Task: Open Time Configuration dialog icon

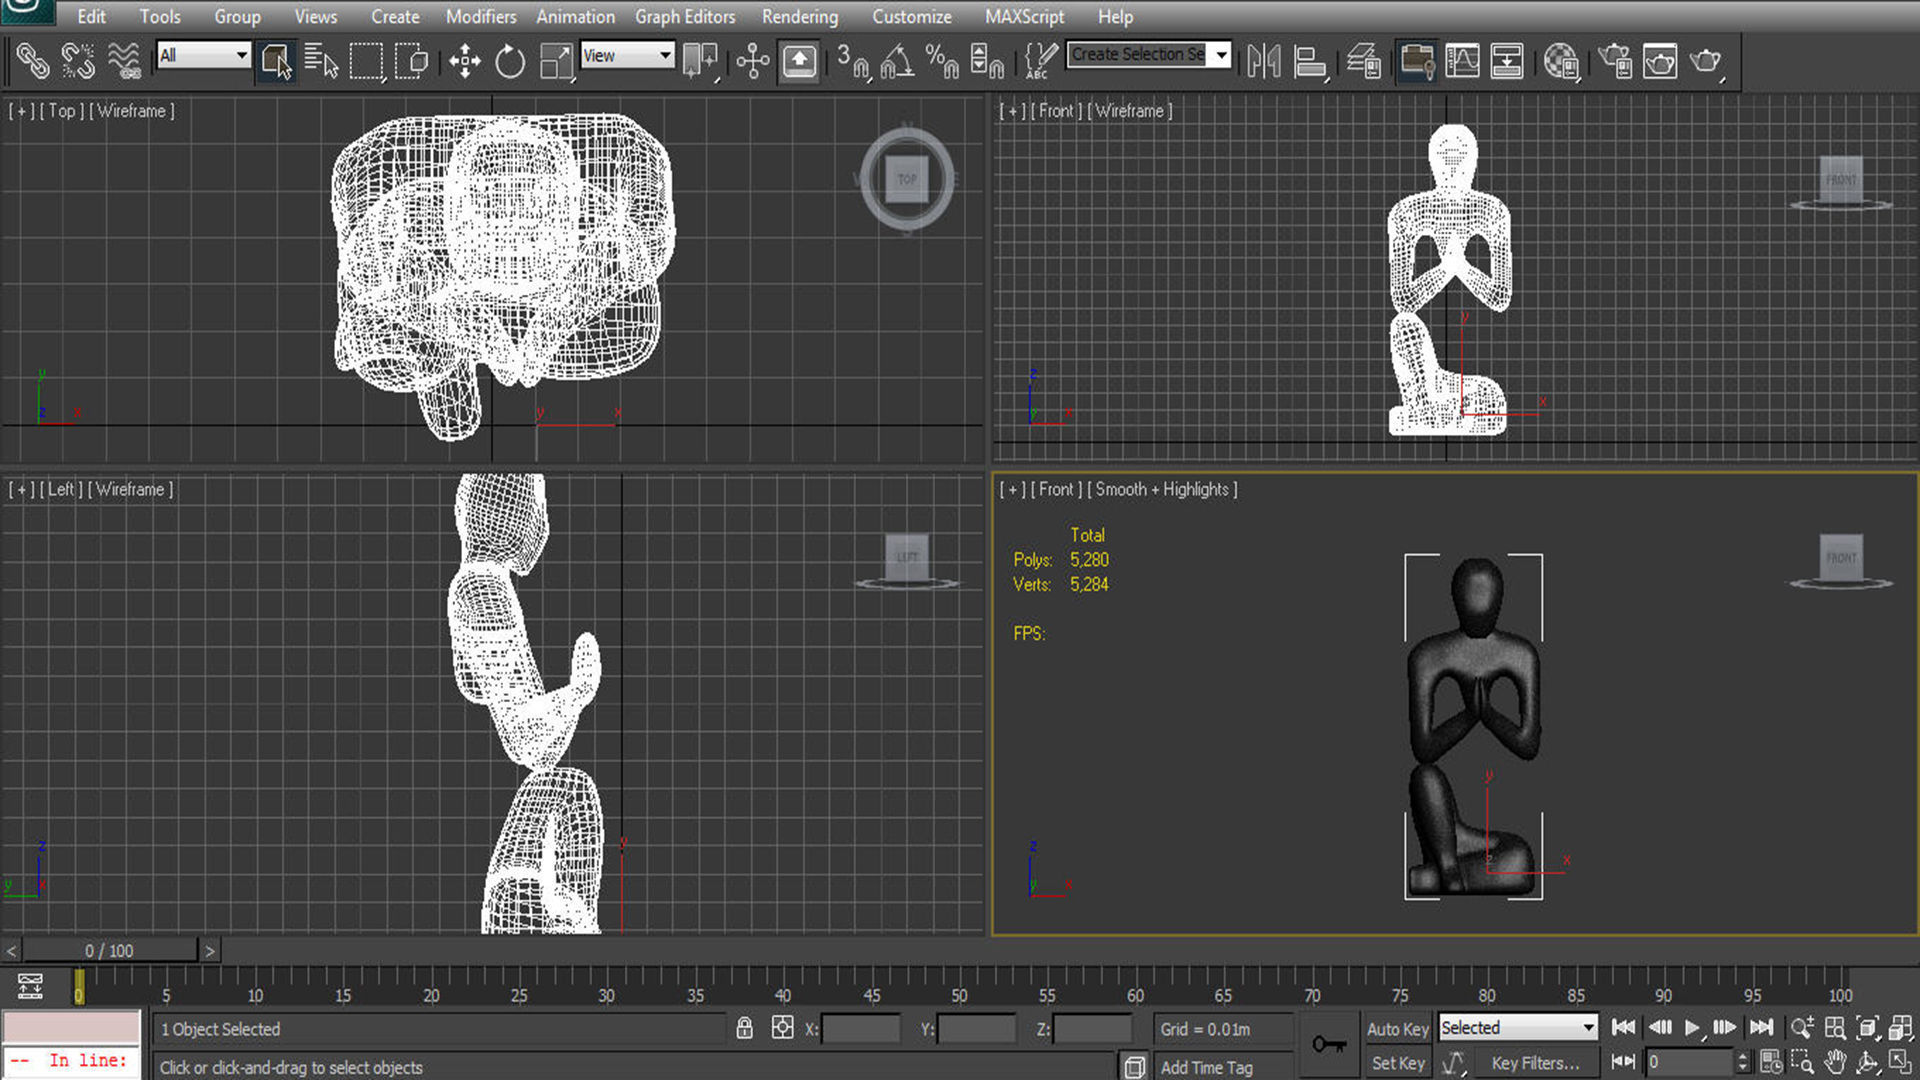Action: 1770,1061
